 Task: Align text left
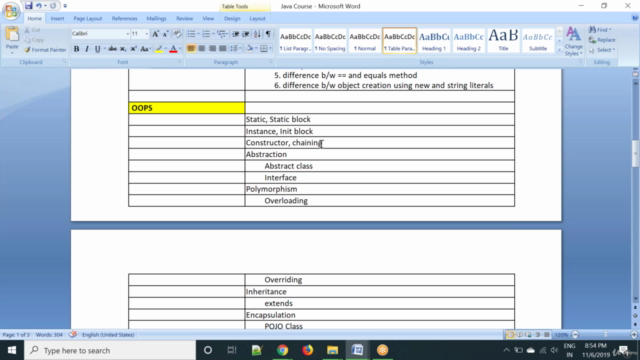pyautogui.click(x=191, y=49)
